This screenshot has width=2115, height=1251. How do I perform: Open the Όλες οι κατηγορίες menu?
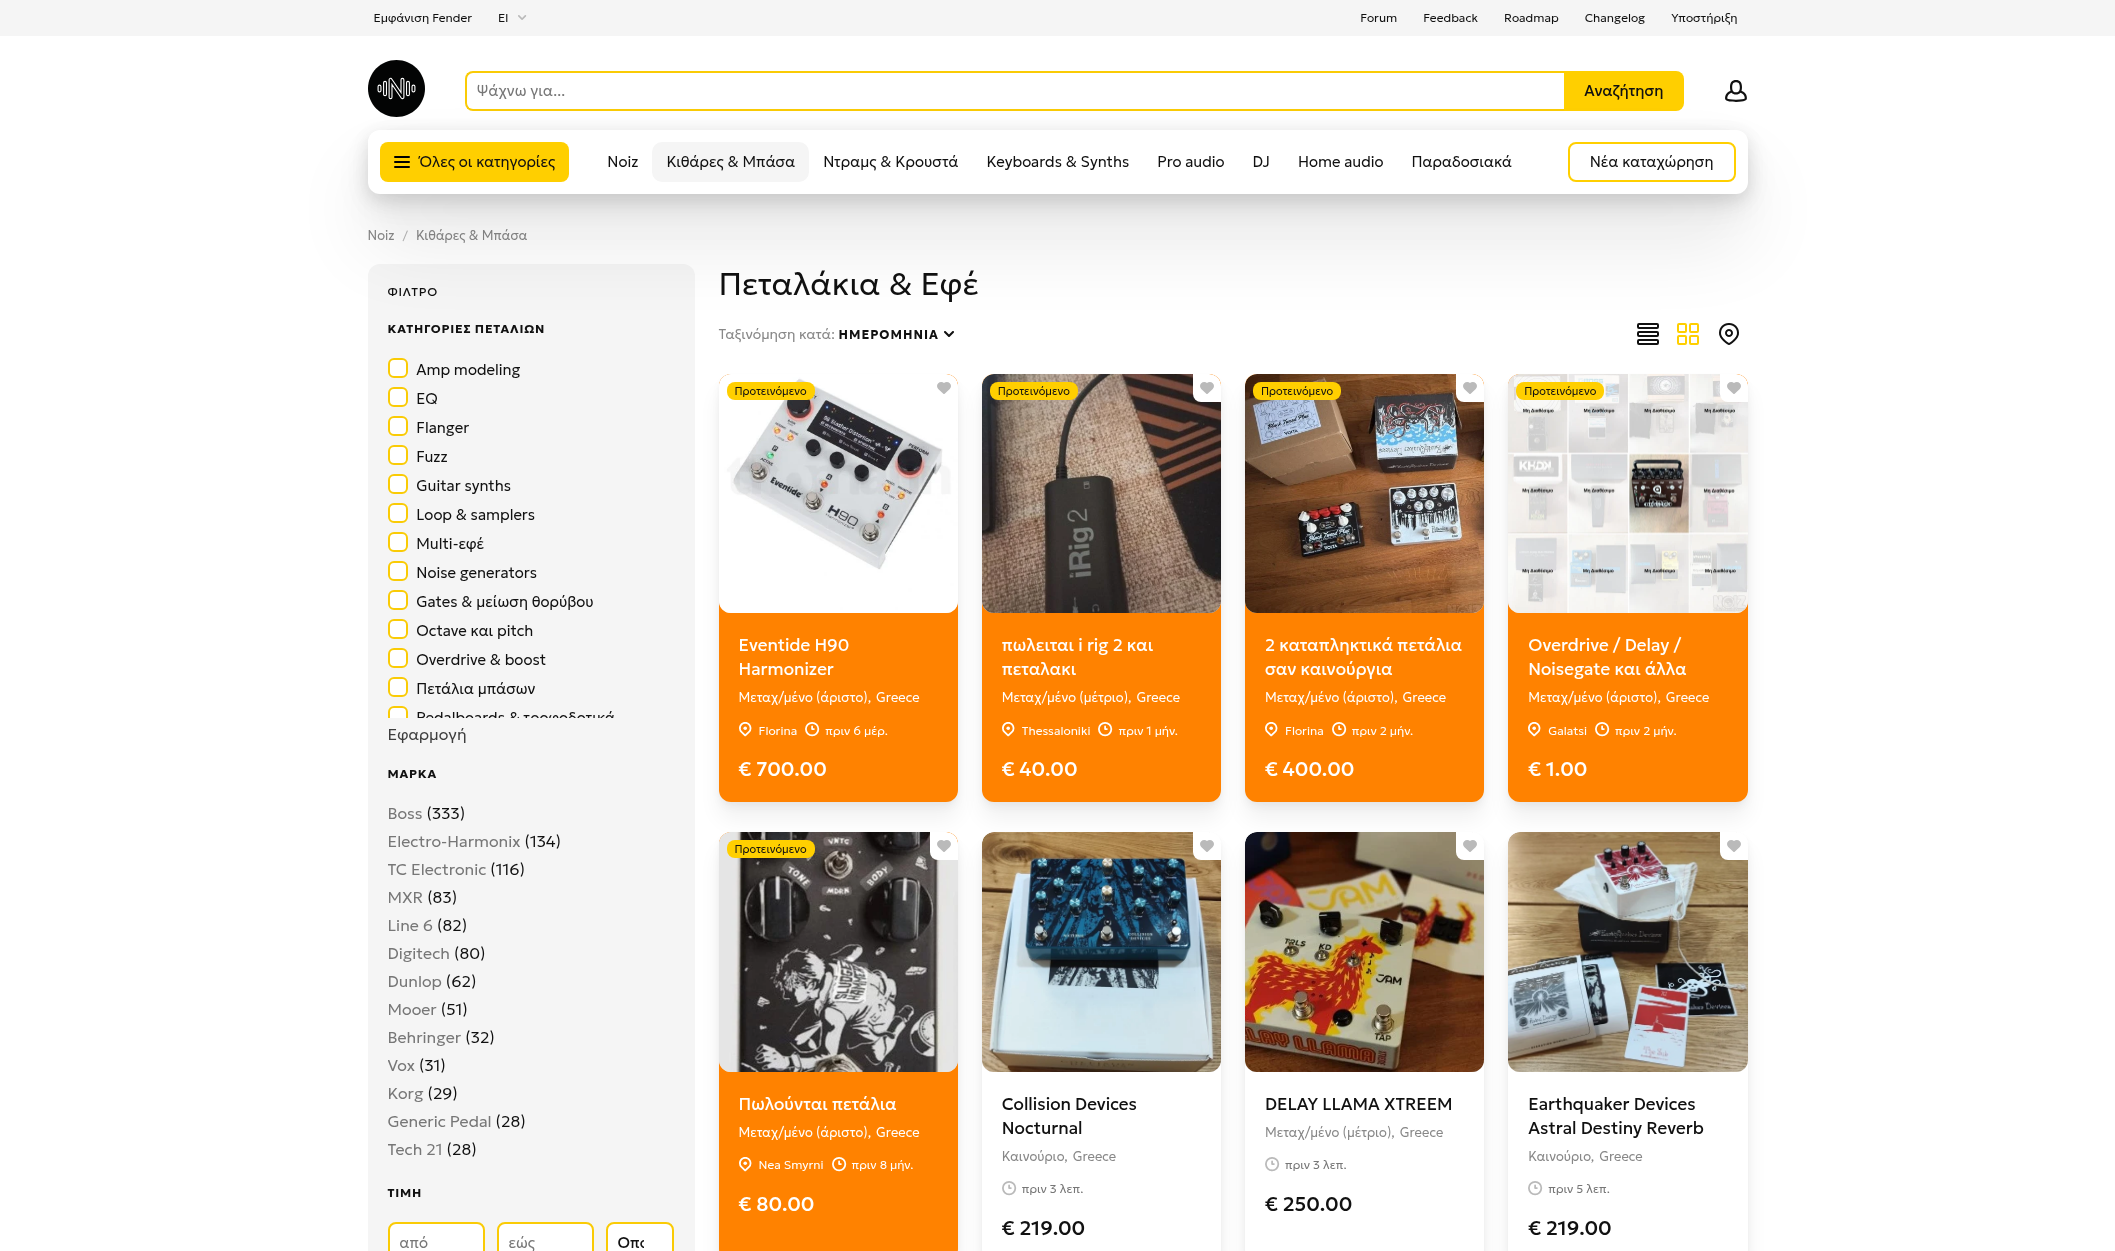click(474, 162)
